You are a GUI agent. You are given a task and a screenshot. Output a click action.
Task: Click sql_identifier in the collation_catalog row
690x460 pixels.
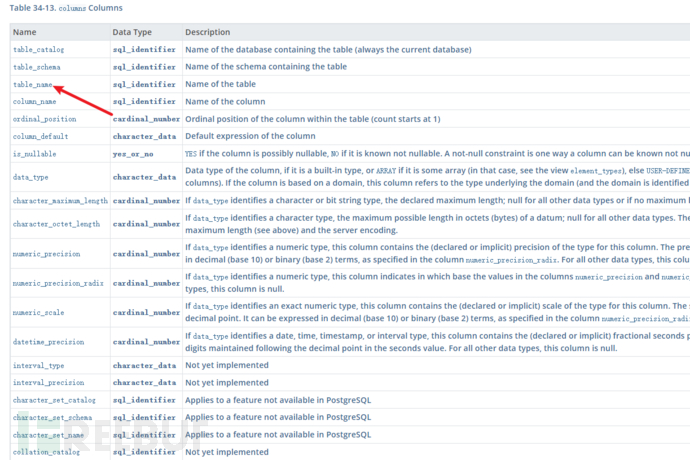pos(144,452)
